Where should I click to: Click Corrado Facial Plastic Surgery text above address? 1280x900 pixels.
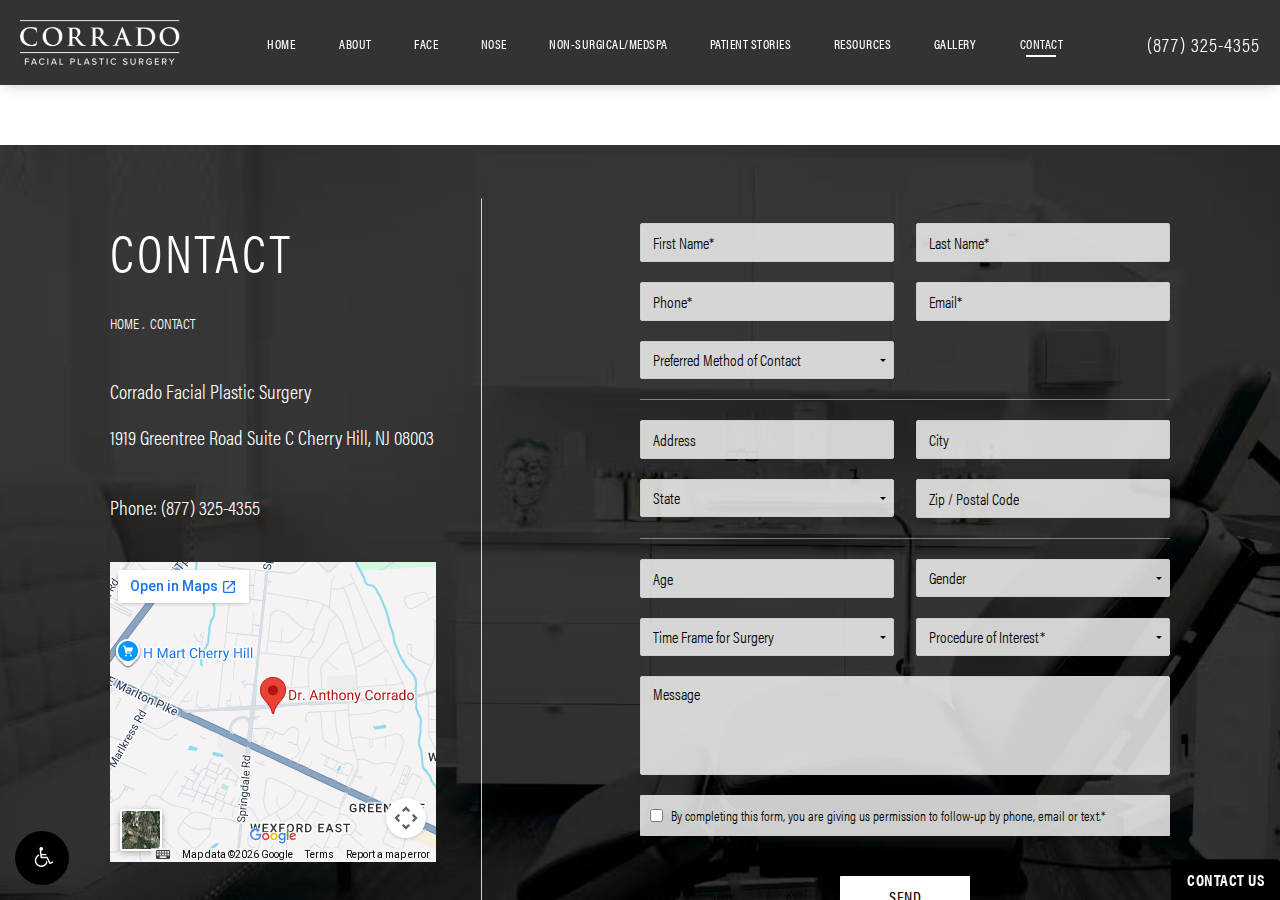click(211, 392)
